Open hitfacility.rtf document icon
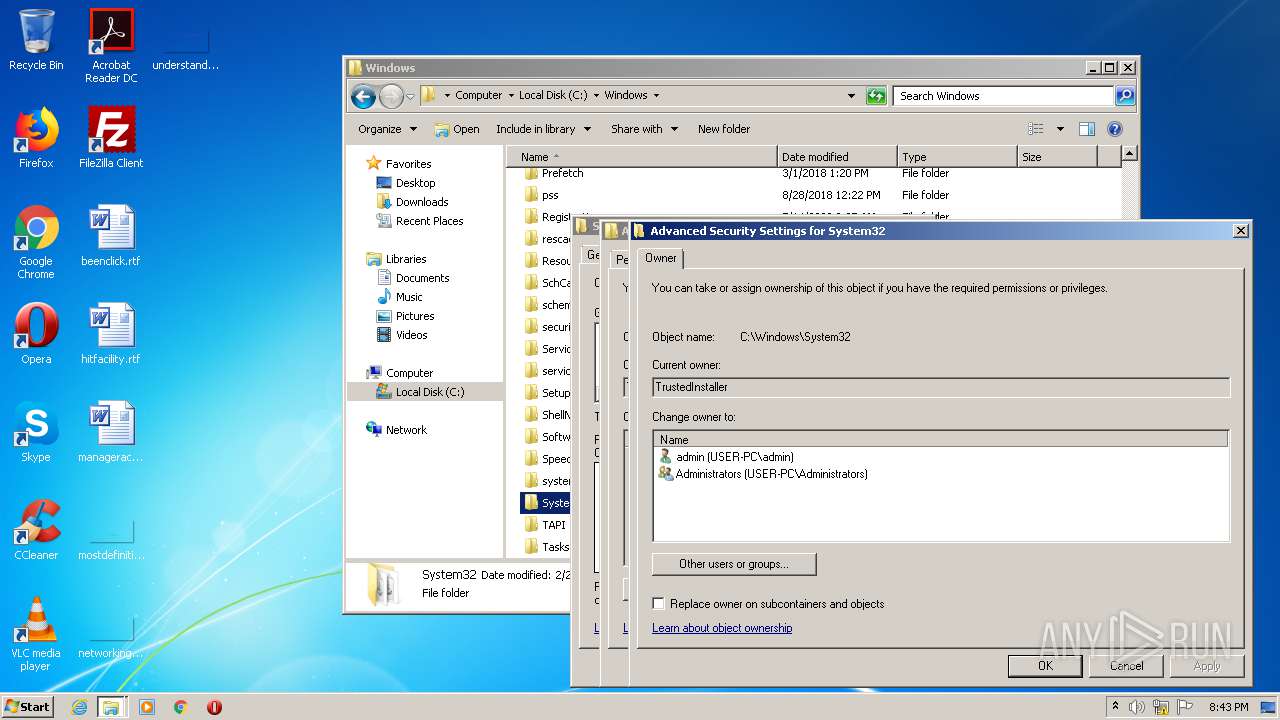 pos(111,334)
